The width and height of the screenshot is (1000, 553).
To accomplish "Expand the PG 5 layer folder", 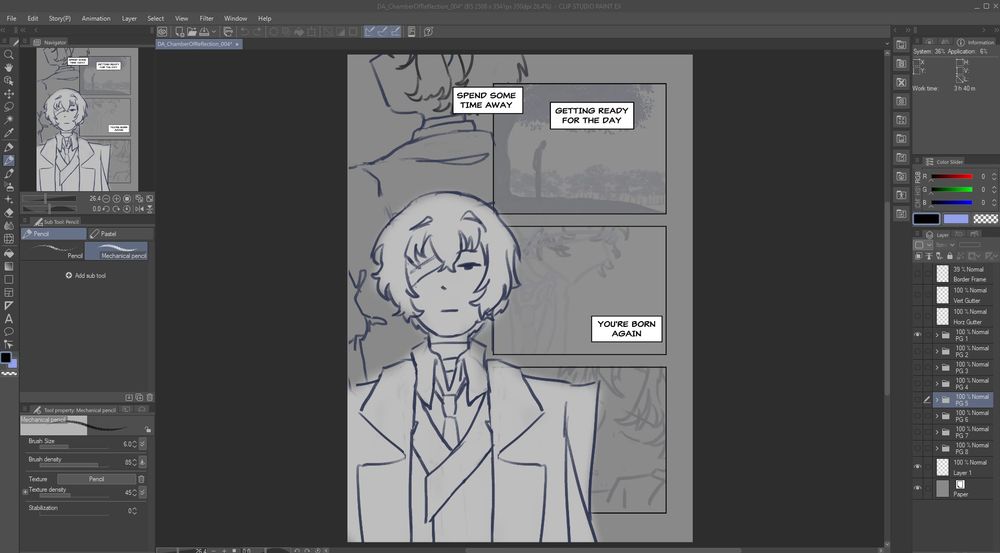I will click(x=937, y=400).
